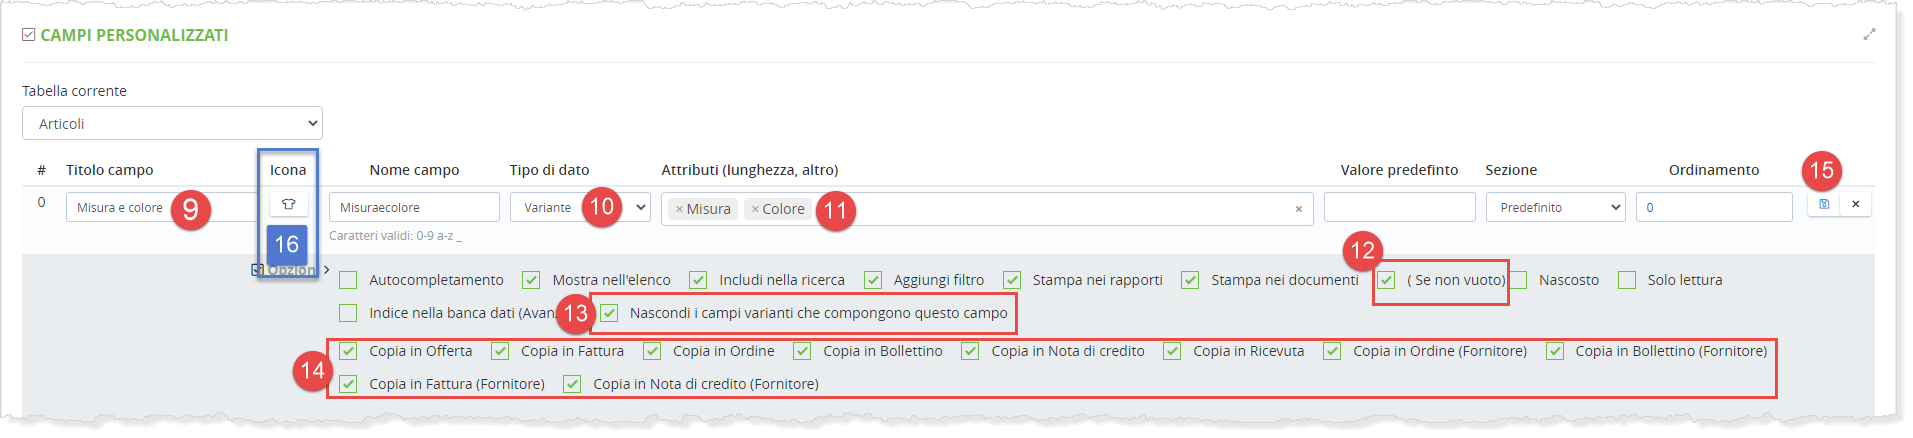This screenshot has width=1913, height=438.
Task: Clear all attributes with the x icon
Action: [x=1298, y=210]
